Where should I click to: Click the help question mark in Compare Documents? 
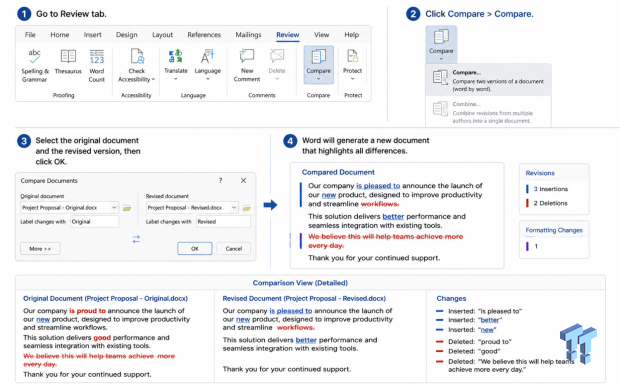[220, 180]
